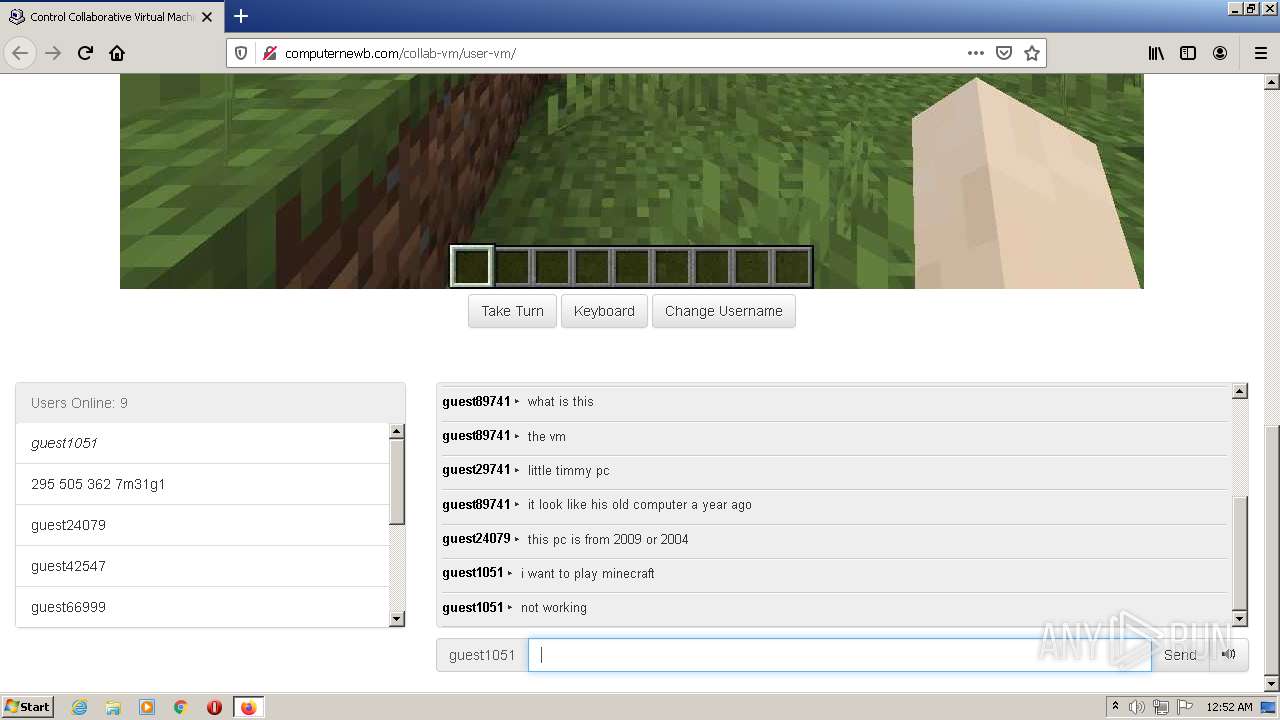Open tracking protection shield icon
Image resolution: width=1280 pixels, height=720 pixels.
pyautogui.click(x=241, y=53)
